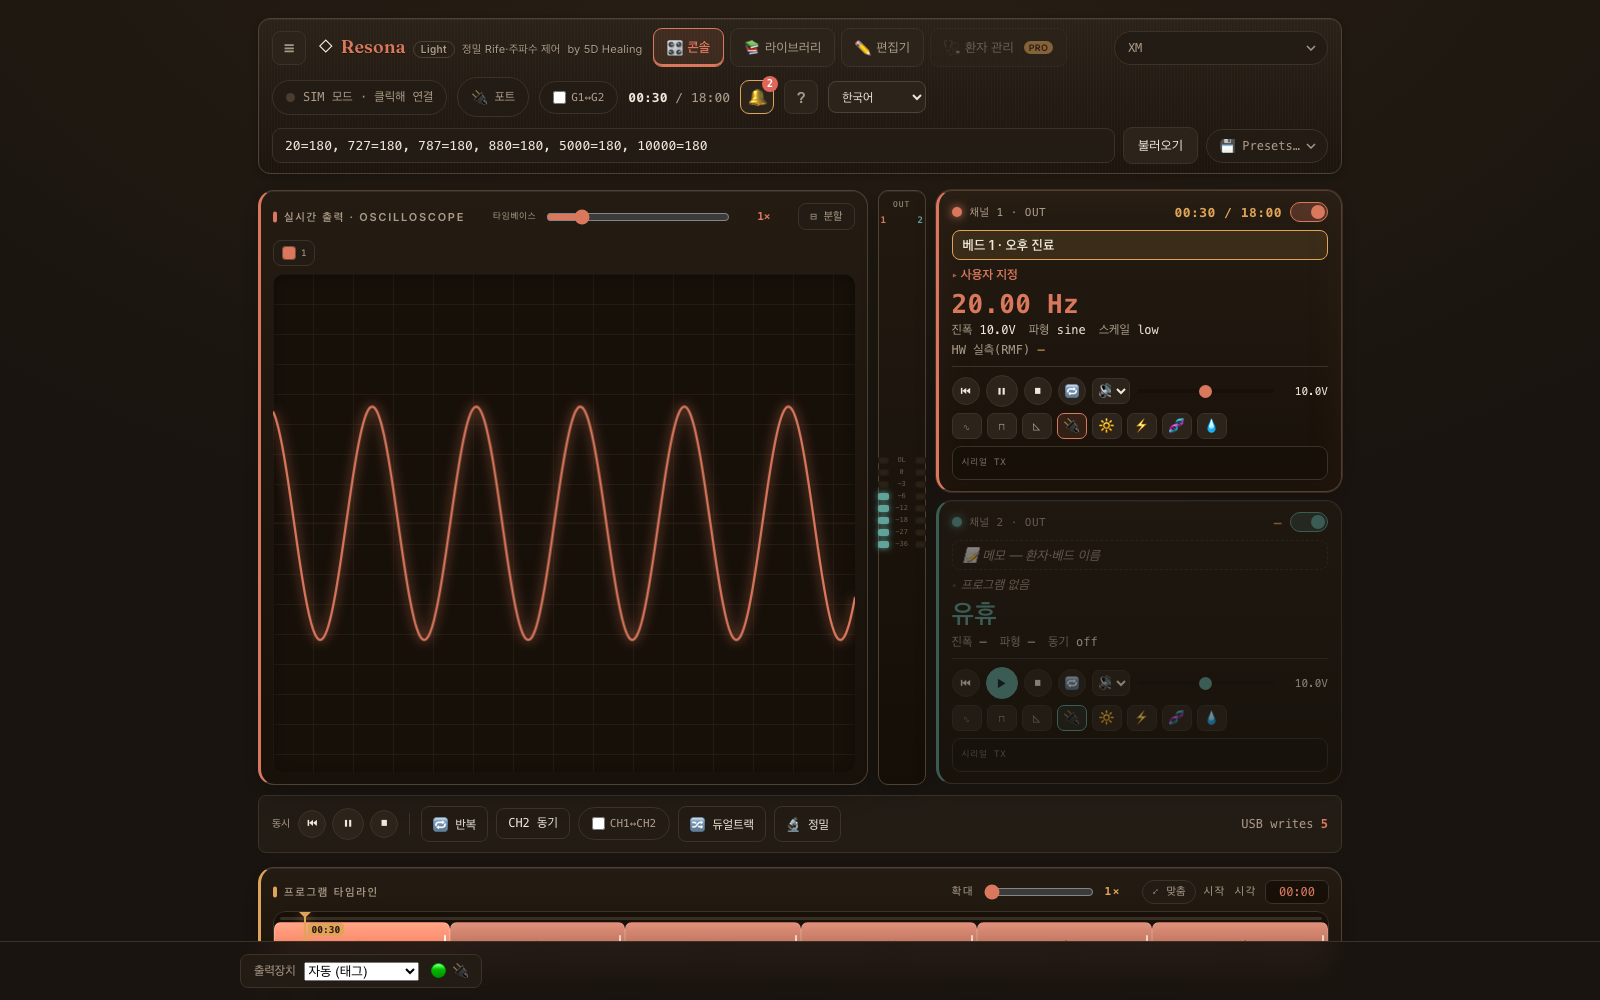
Task: Select sawtooth waveform icon in channel 1
Action: pyautogui.click(x=1037, y=426)
